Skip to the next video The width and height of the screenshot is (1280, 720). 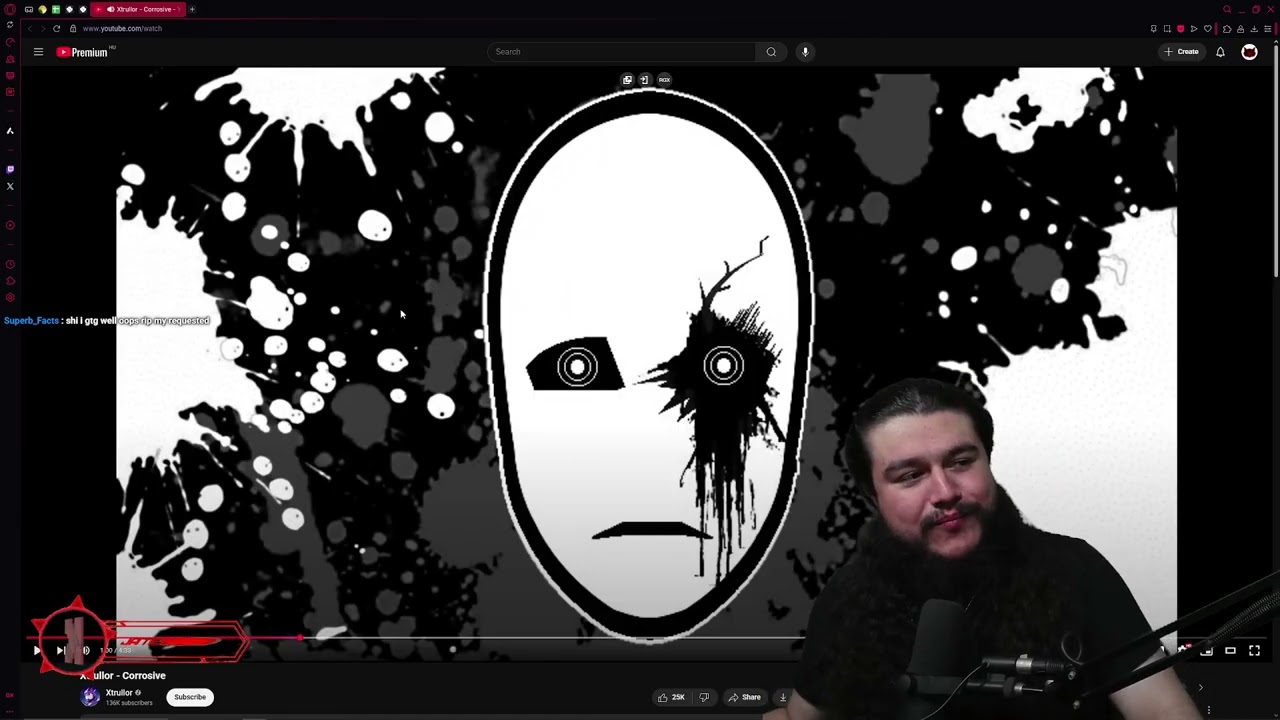(x=61, y=651)
